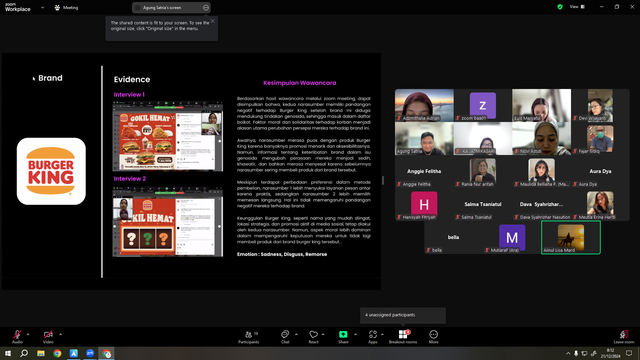Screen dimensions: 640x360
Task: Click the Burger King logo on the slide
Action: coord(51,171)
